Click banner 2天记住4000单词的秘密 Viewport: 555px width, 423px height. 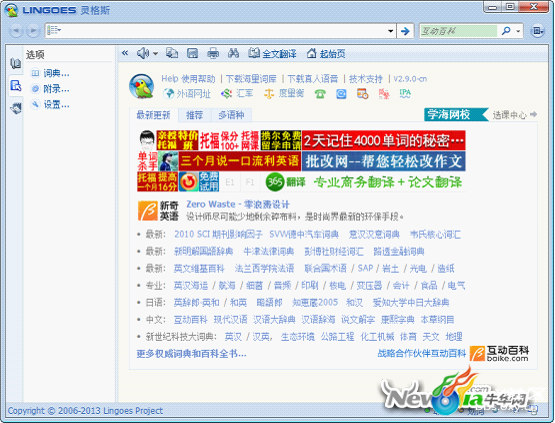pyautogui.click(x=383, y=141)
